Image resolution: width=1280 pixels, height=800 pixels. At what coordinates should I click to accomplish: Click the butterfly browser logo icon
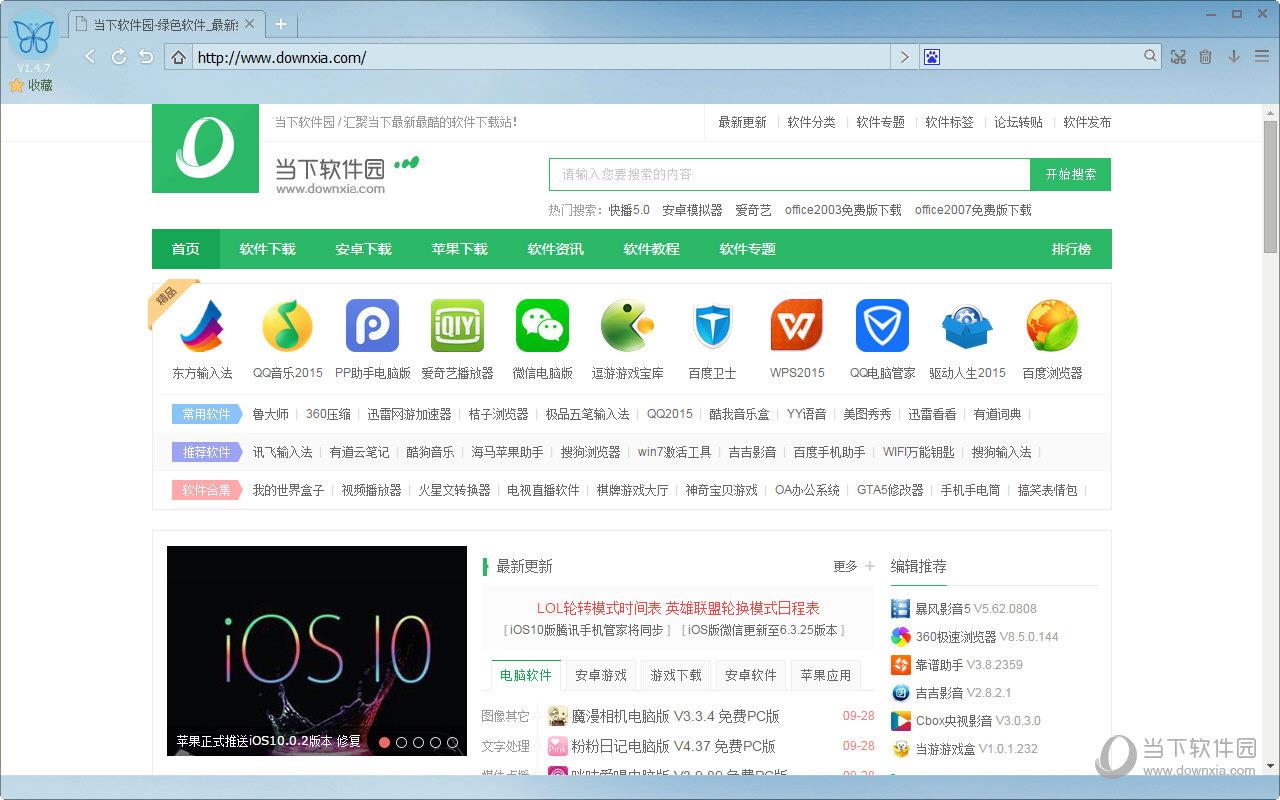point(34,35)
